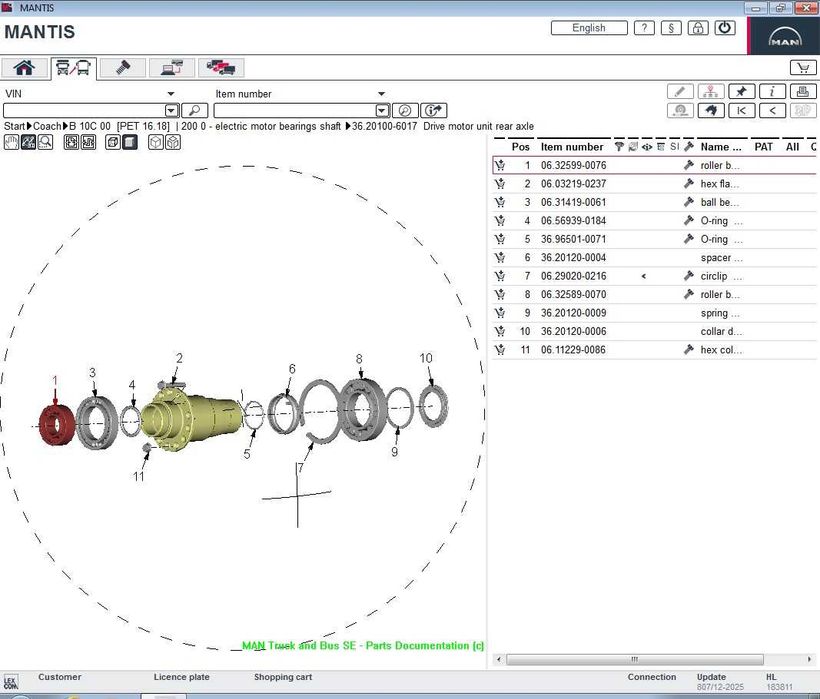This screenshot has height=699, width=820.
Task: Open the bolt parts tab
Action: [123, 68]
